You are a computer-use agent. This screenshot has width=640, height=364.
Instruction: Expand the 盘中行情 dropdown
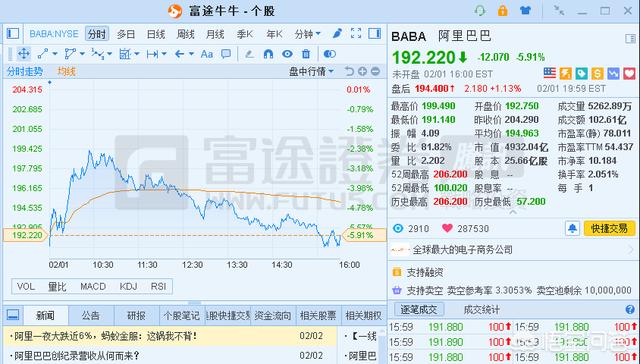(x=312, y=71)
